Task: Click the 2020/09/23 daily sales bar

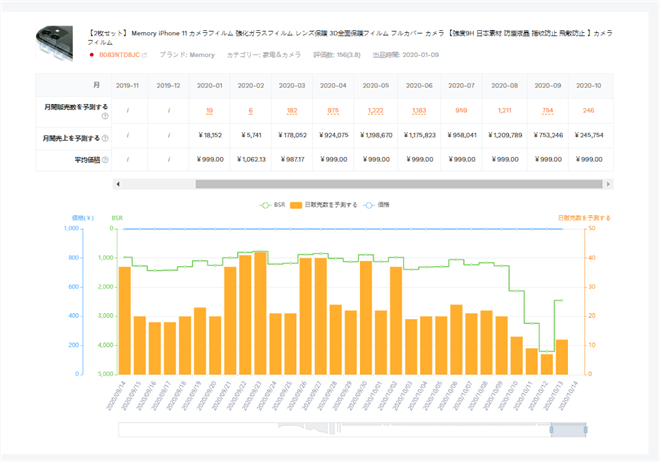Action: click(260, 312)
